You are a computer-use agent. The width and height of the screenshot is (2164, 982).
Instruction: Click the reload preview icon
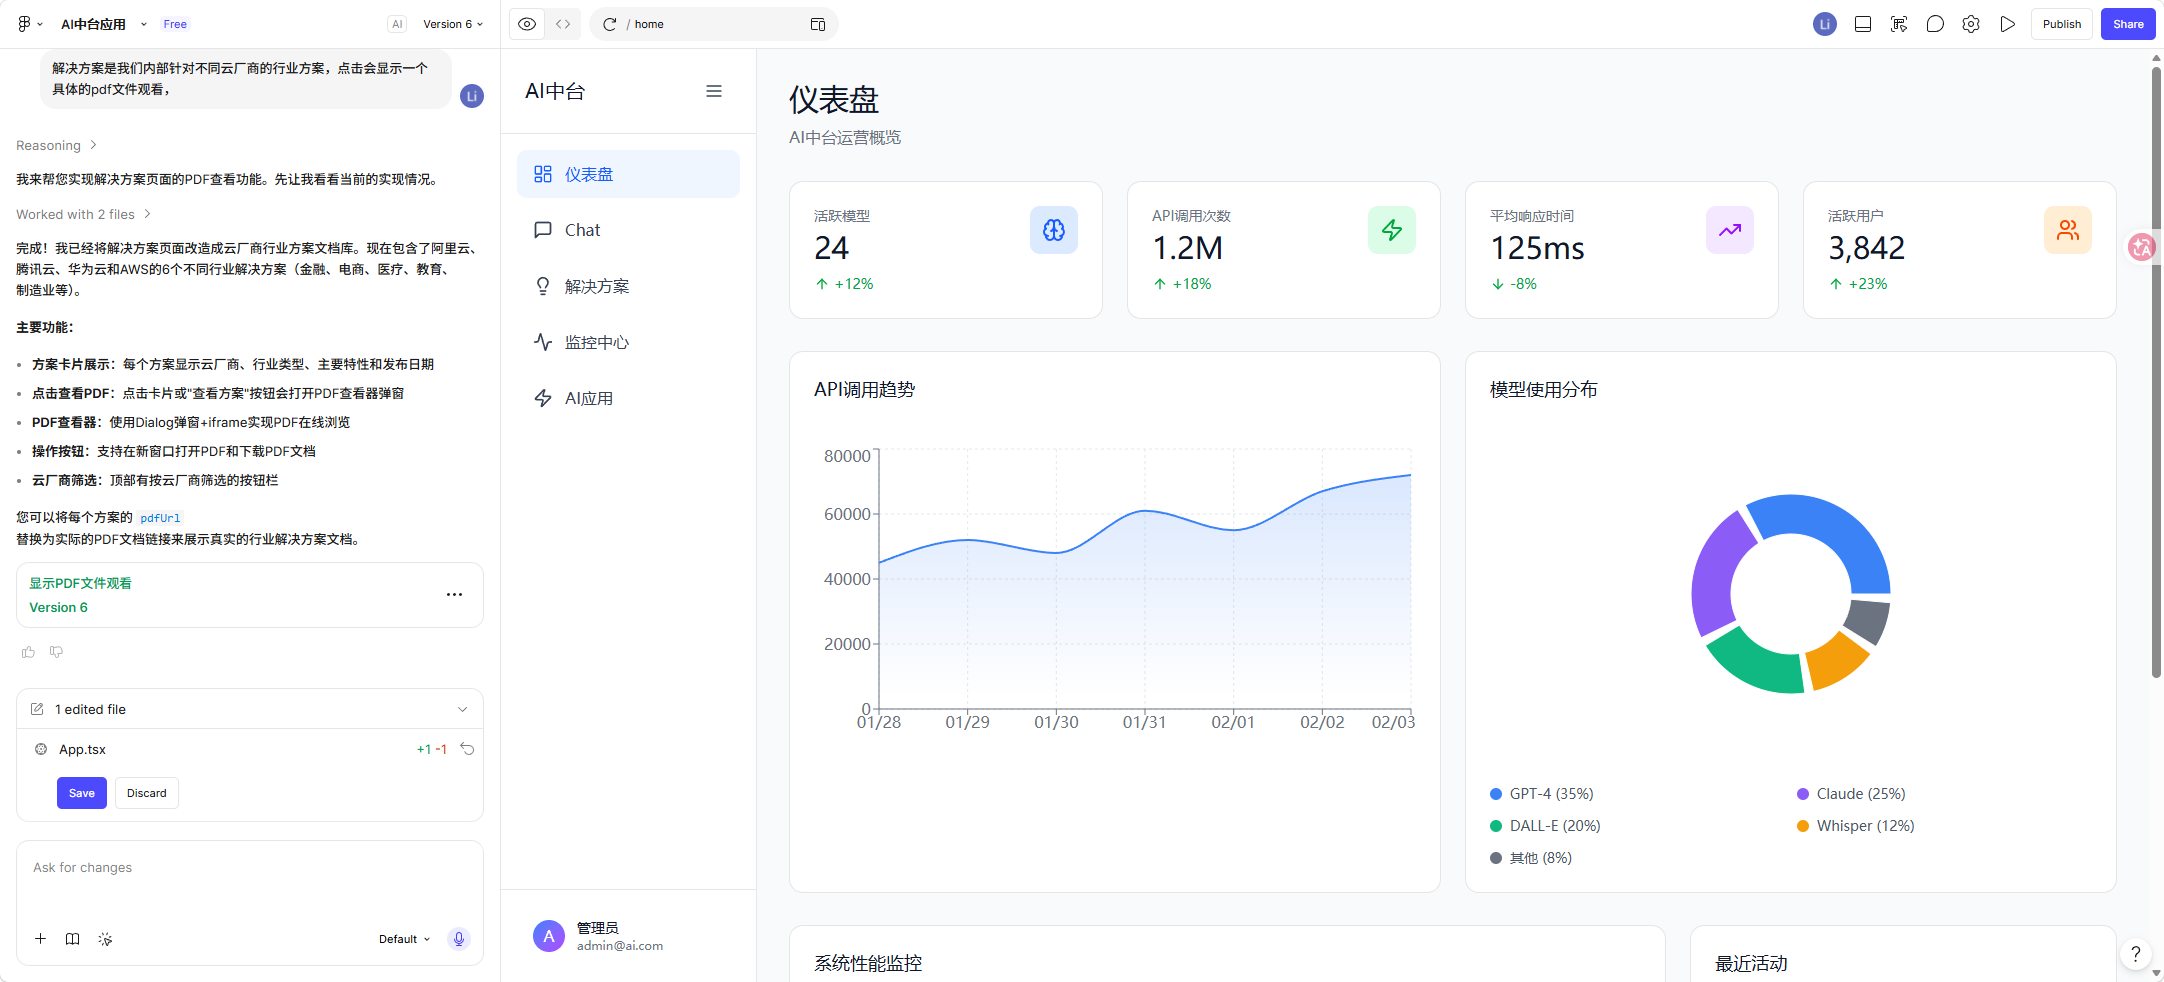pyautogui.click(x=609, y=24)
